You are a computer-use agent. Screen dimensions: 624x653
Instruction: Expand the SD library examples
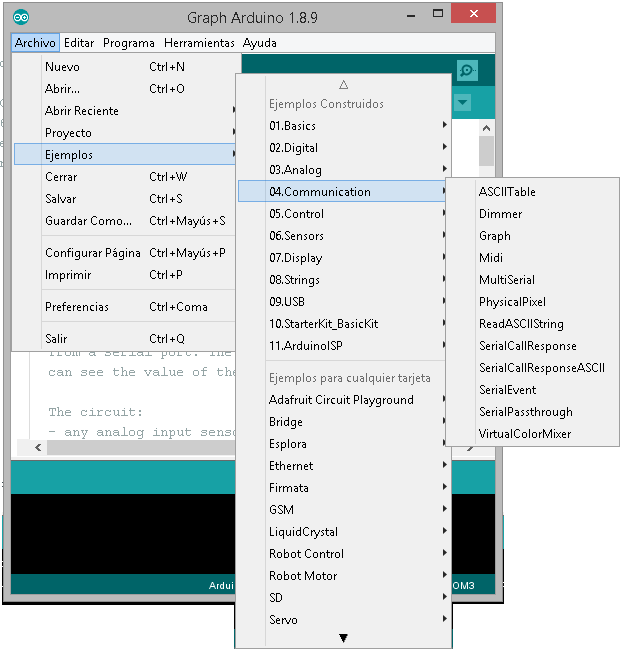coord(344,598)
